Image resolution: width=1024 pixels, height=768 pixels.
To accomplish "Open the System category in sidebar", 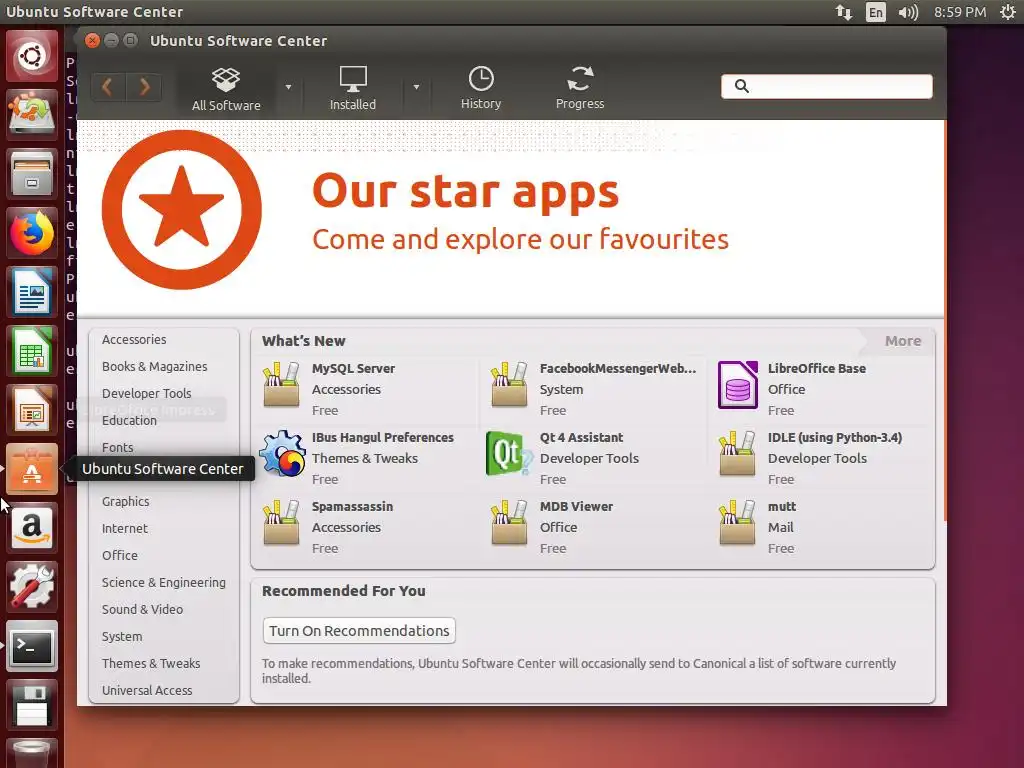I will pos(122,636).
